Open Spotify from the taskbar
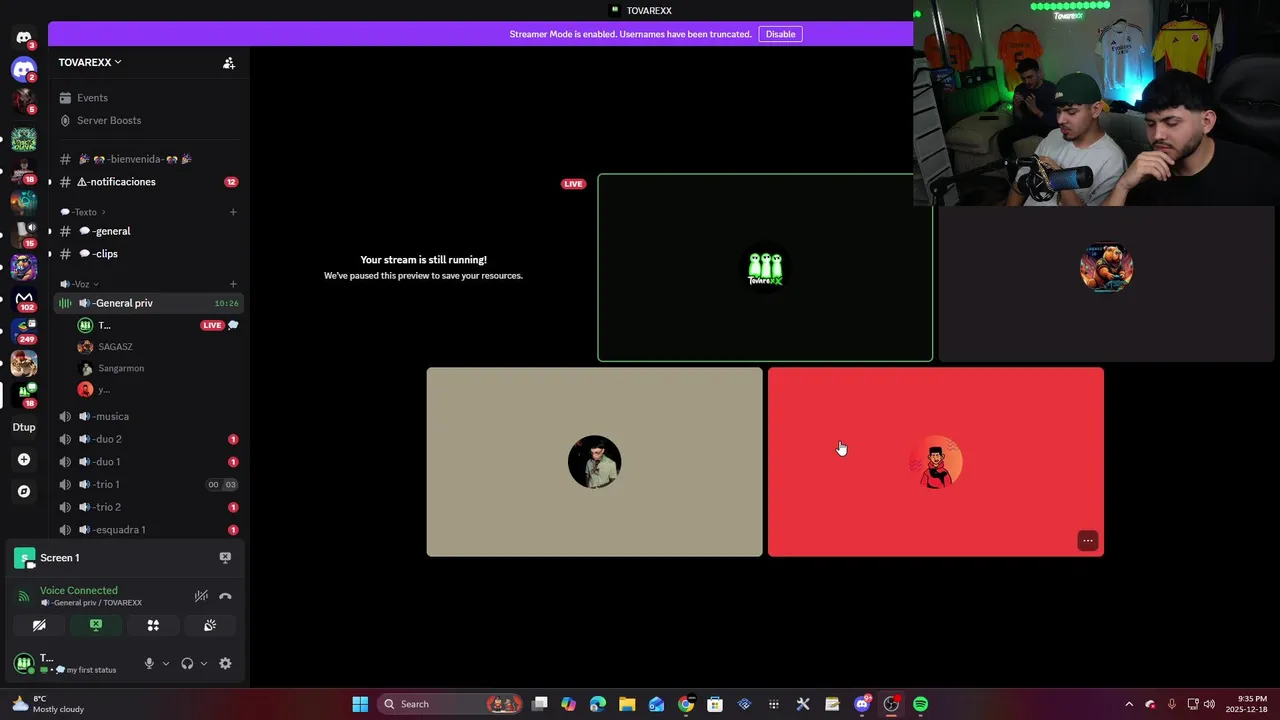The width and height of the screenshot is (1280, 720). (x=920, y=704)
